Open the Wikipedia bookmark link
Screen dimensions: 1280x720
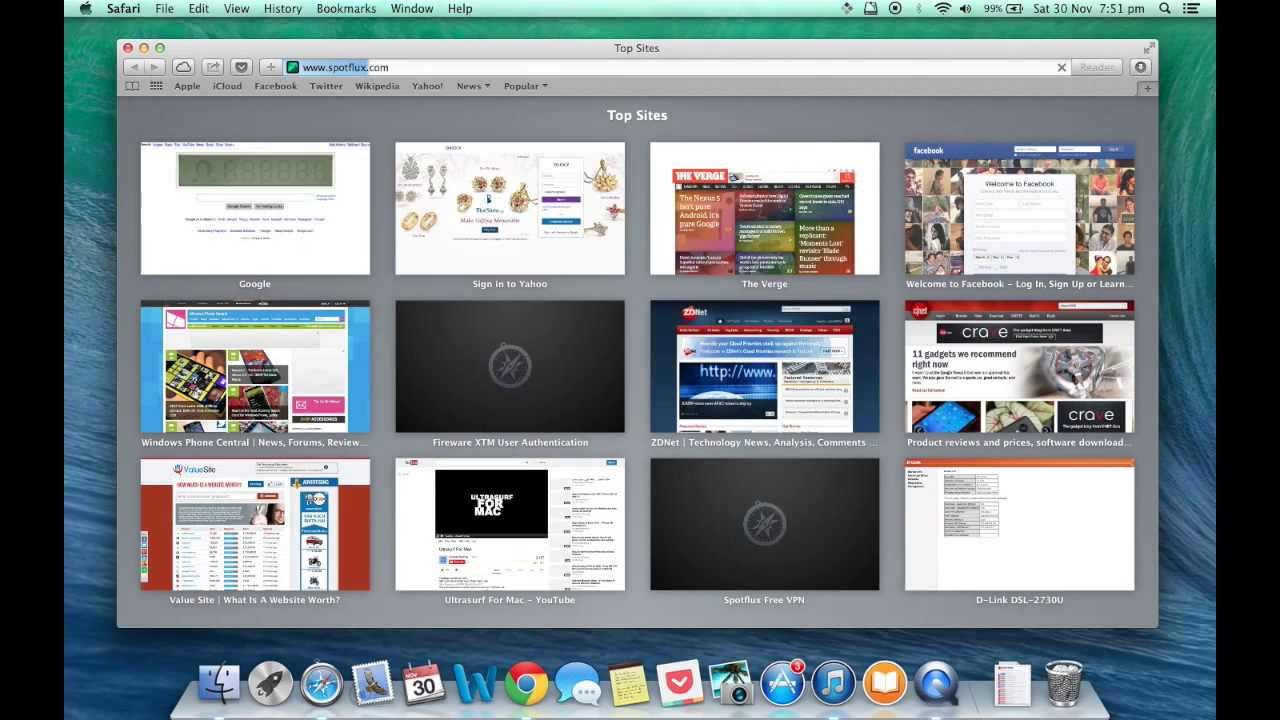tap(377, 86)
